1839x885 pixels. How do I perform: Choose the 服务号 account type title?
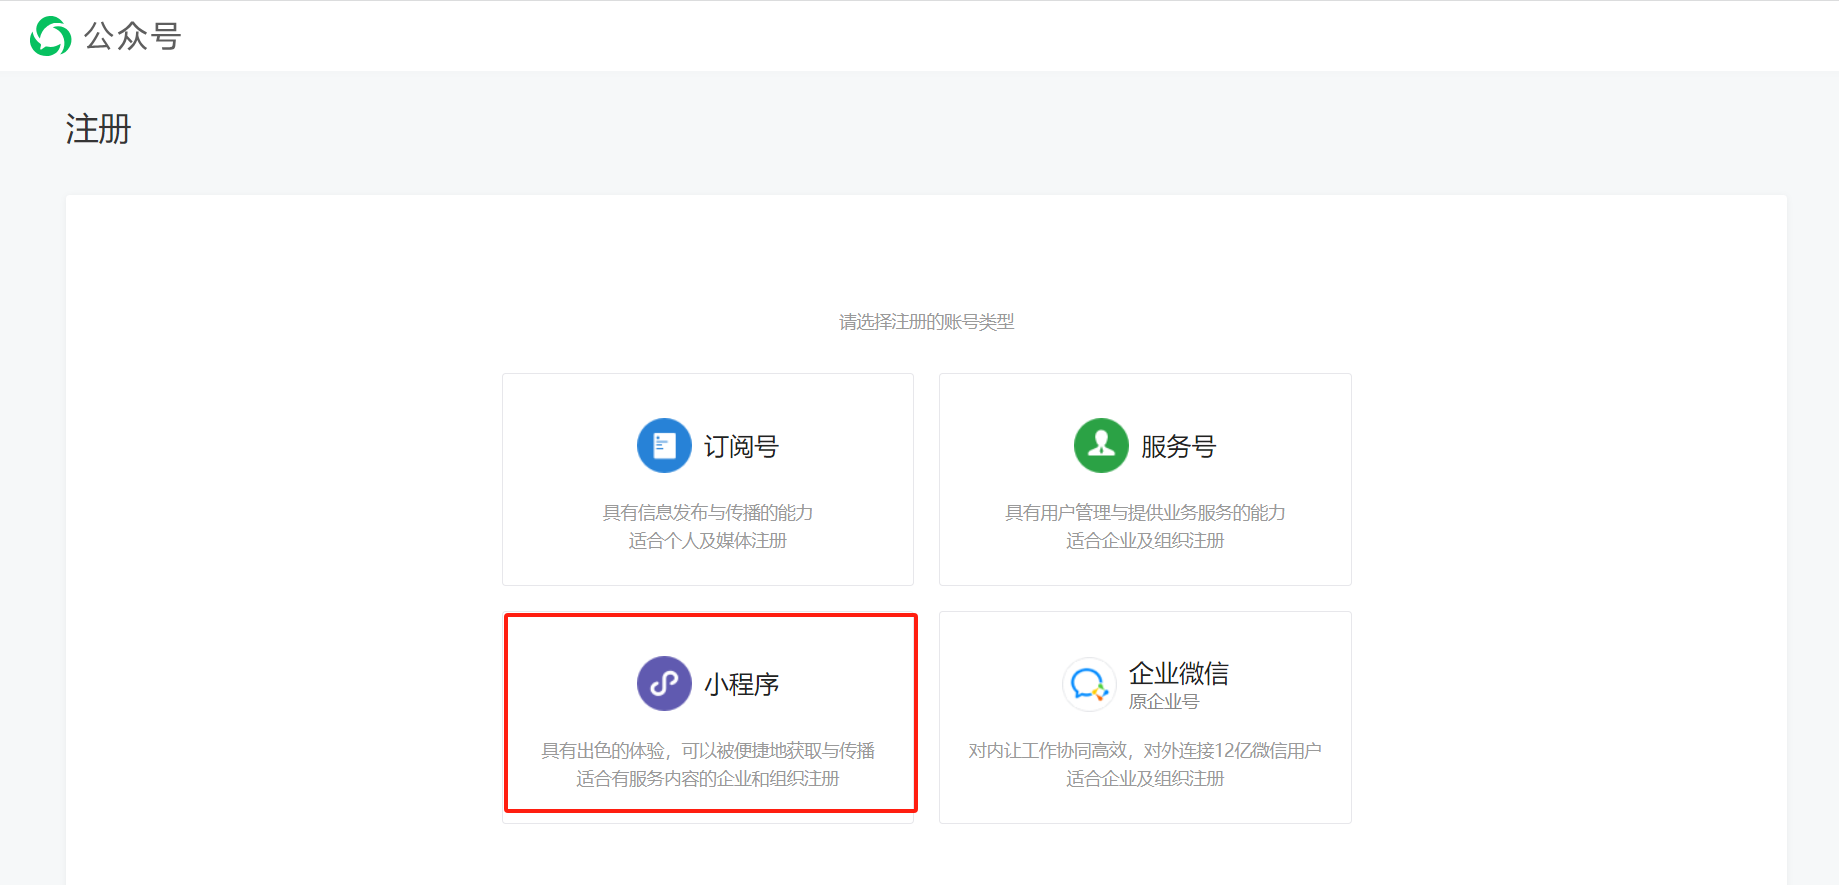click(x=1178, y=446)
